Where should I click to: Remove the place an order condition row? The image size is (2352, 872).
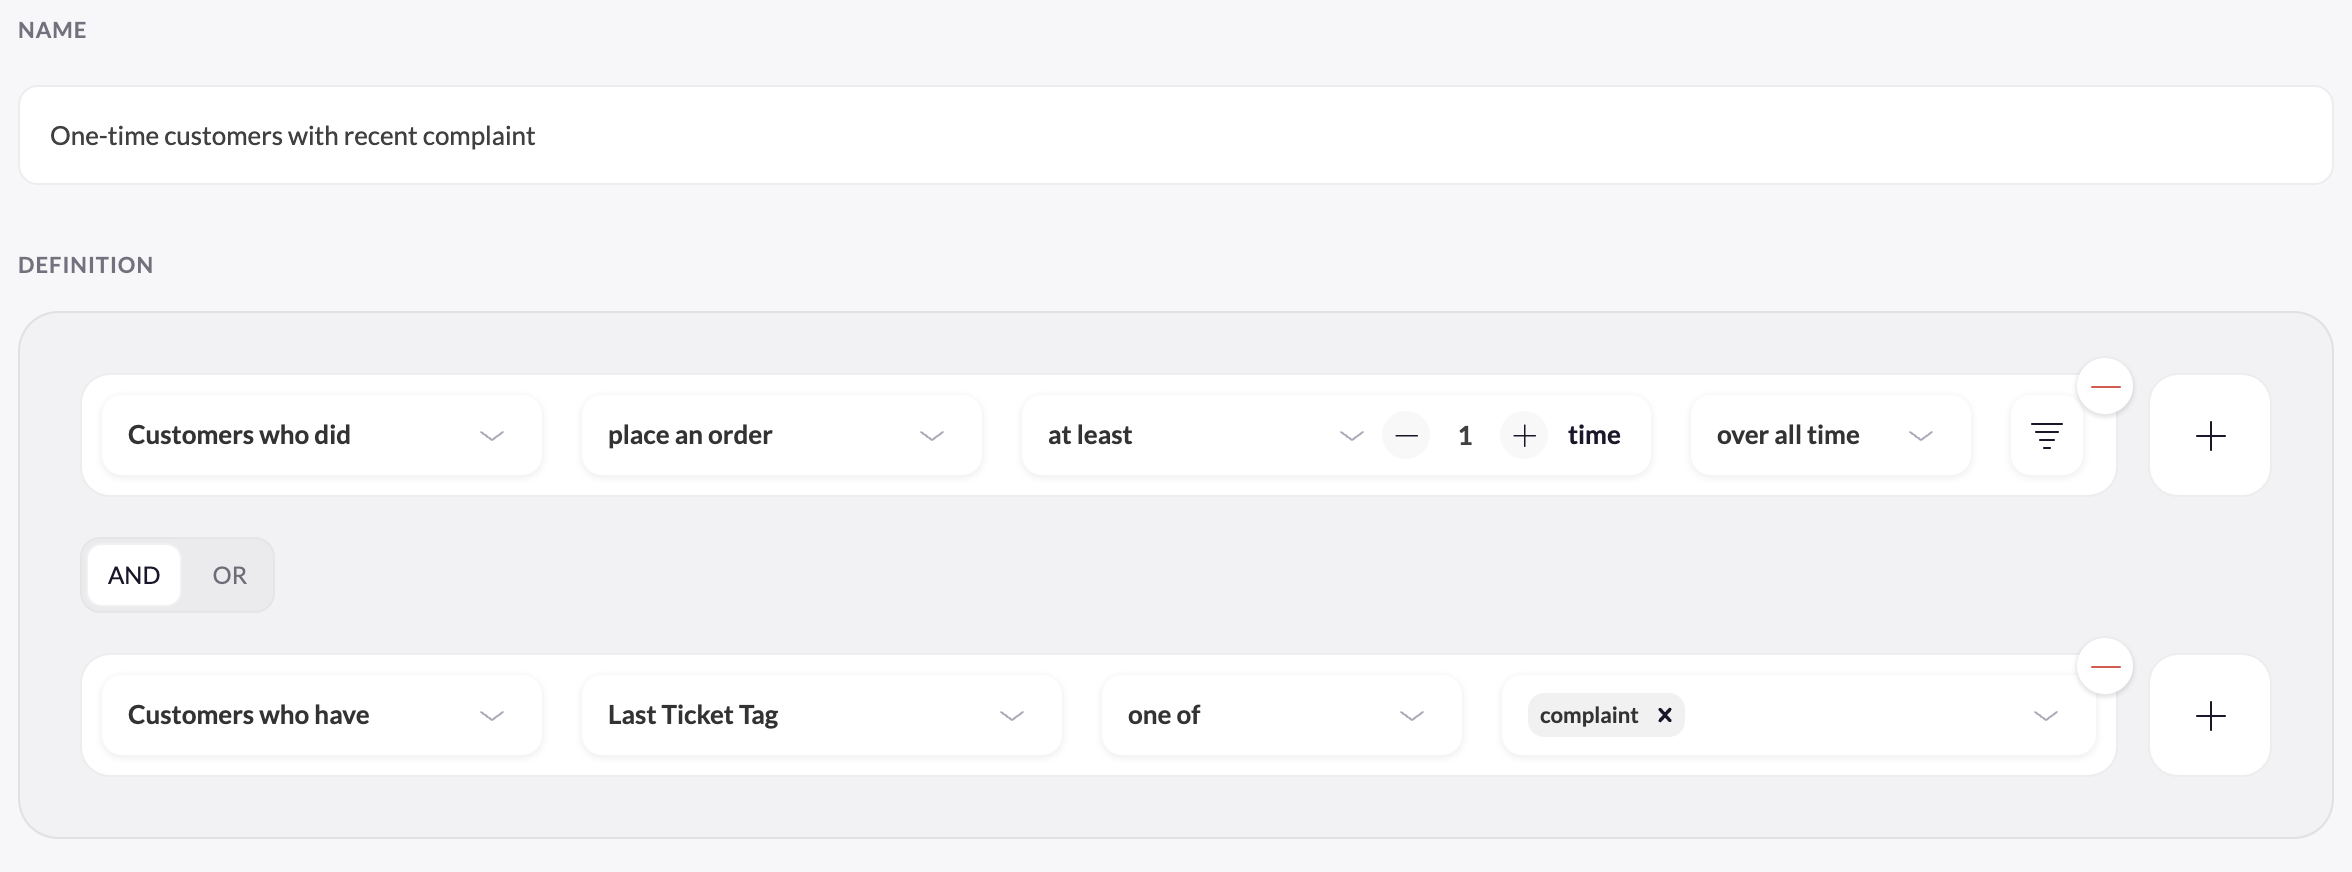2105,387
